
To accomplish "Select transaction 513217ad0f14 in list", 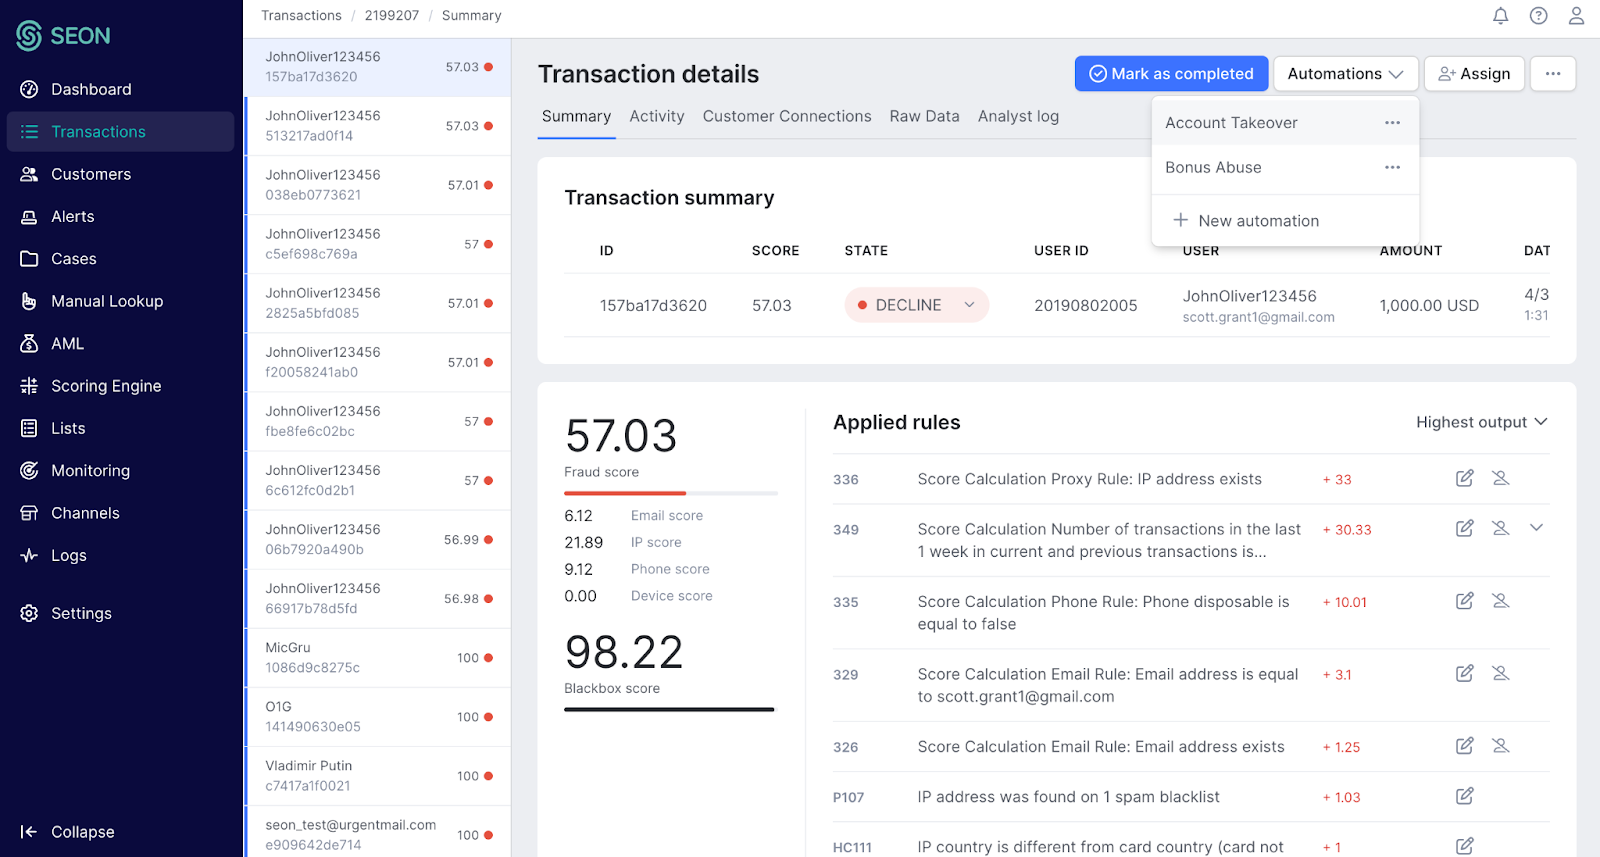I will (x=378, y=126).
